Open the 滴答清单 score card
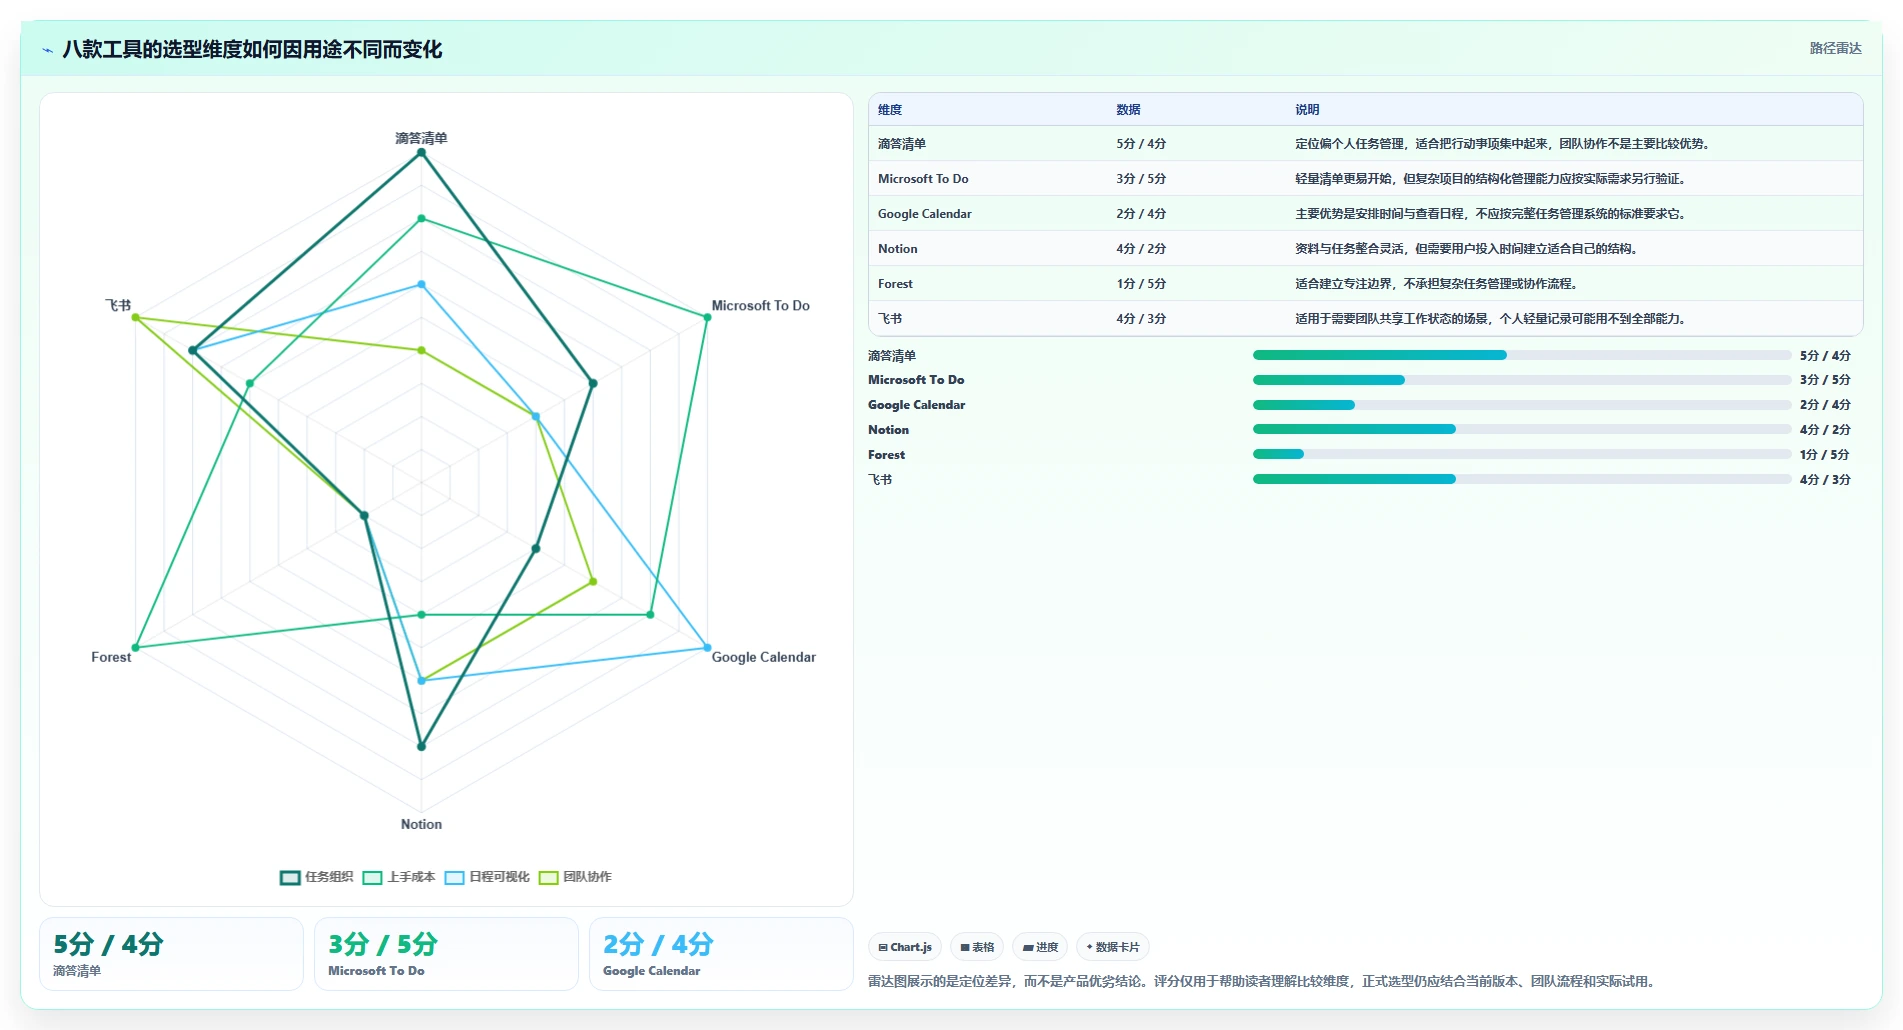 pos(171,954)
